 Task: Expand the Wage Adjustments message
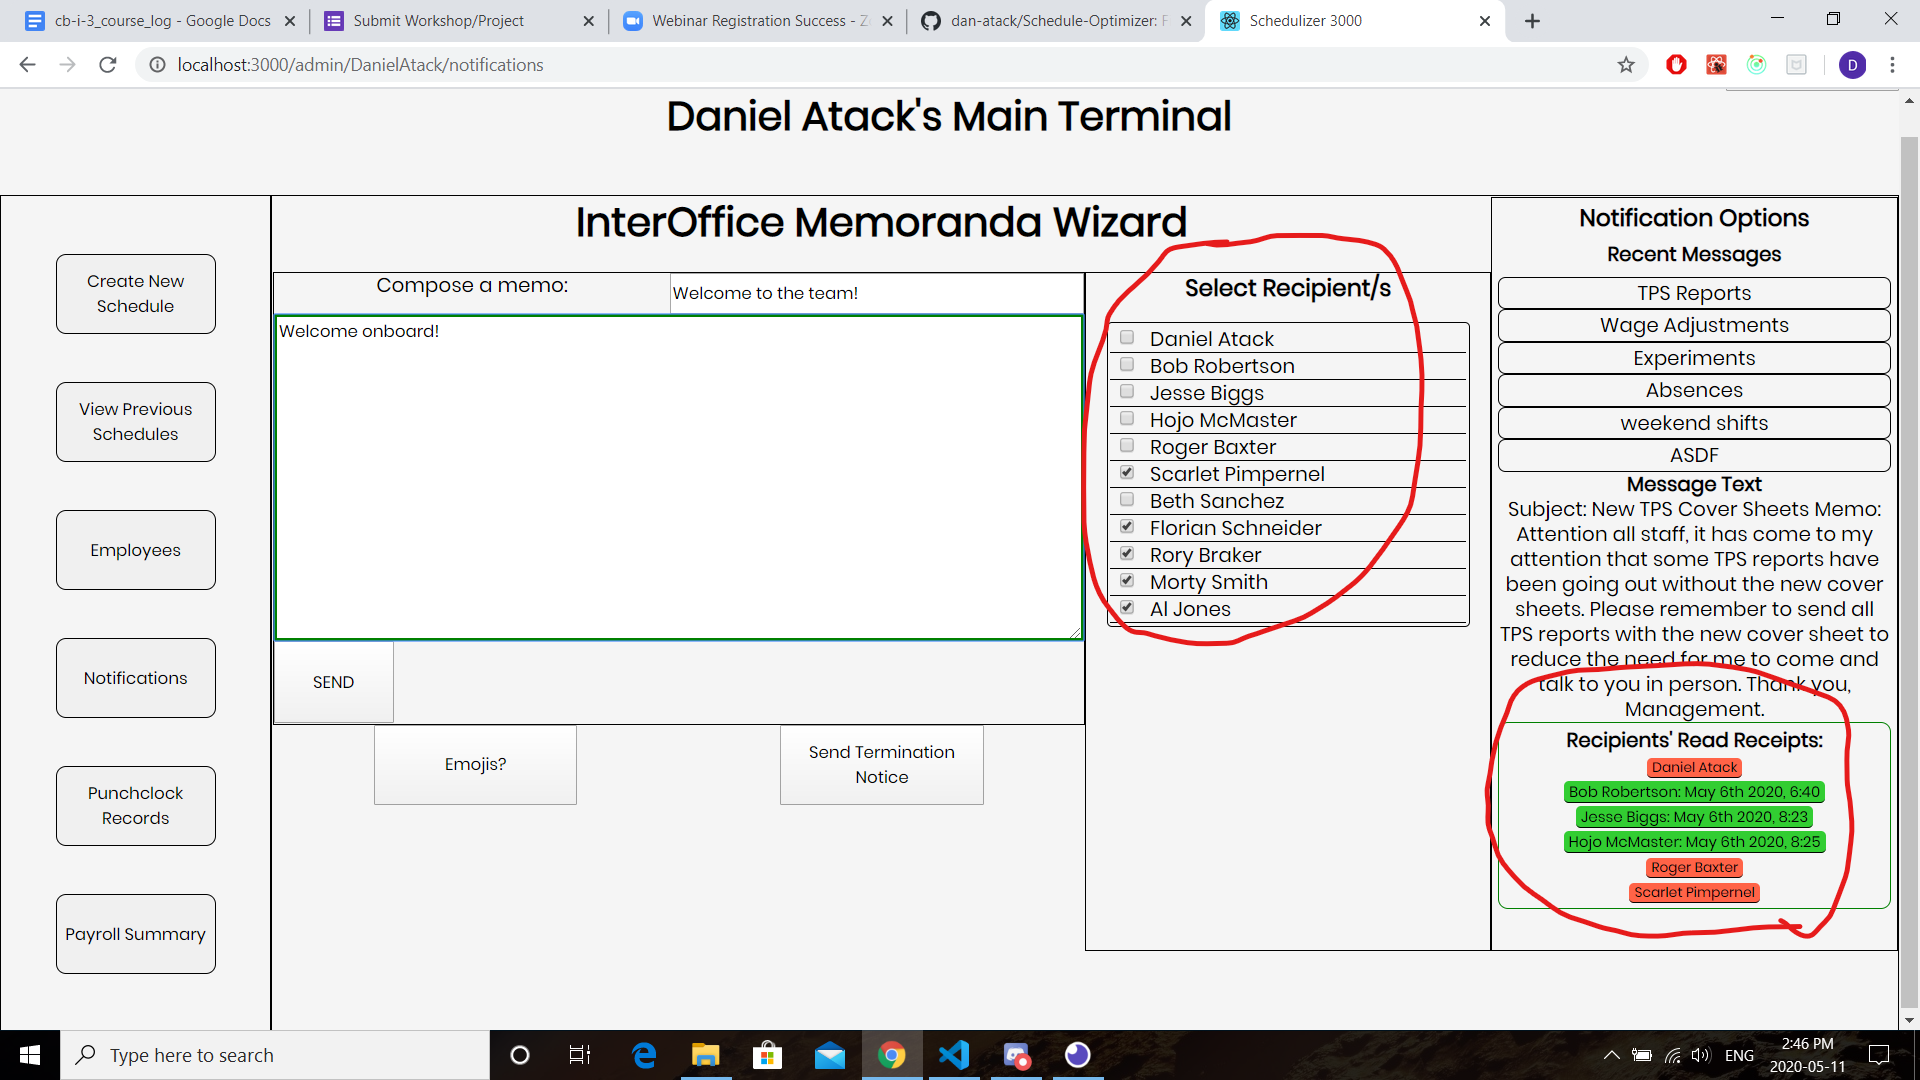point(1693,325)
